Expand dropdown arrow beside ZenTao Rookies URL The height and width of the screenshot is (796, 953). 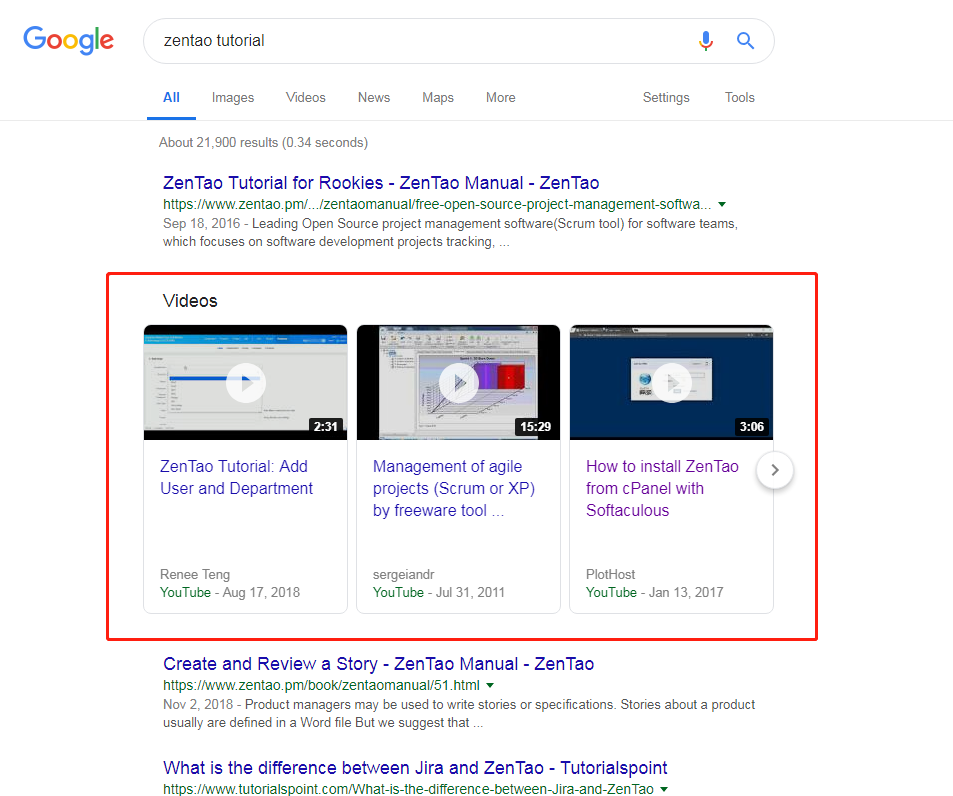pyautogui.click(x=722, y=204)
